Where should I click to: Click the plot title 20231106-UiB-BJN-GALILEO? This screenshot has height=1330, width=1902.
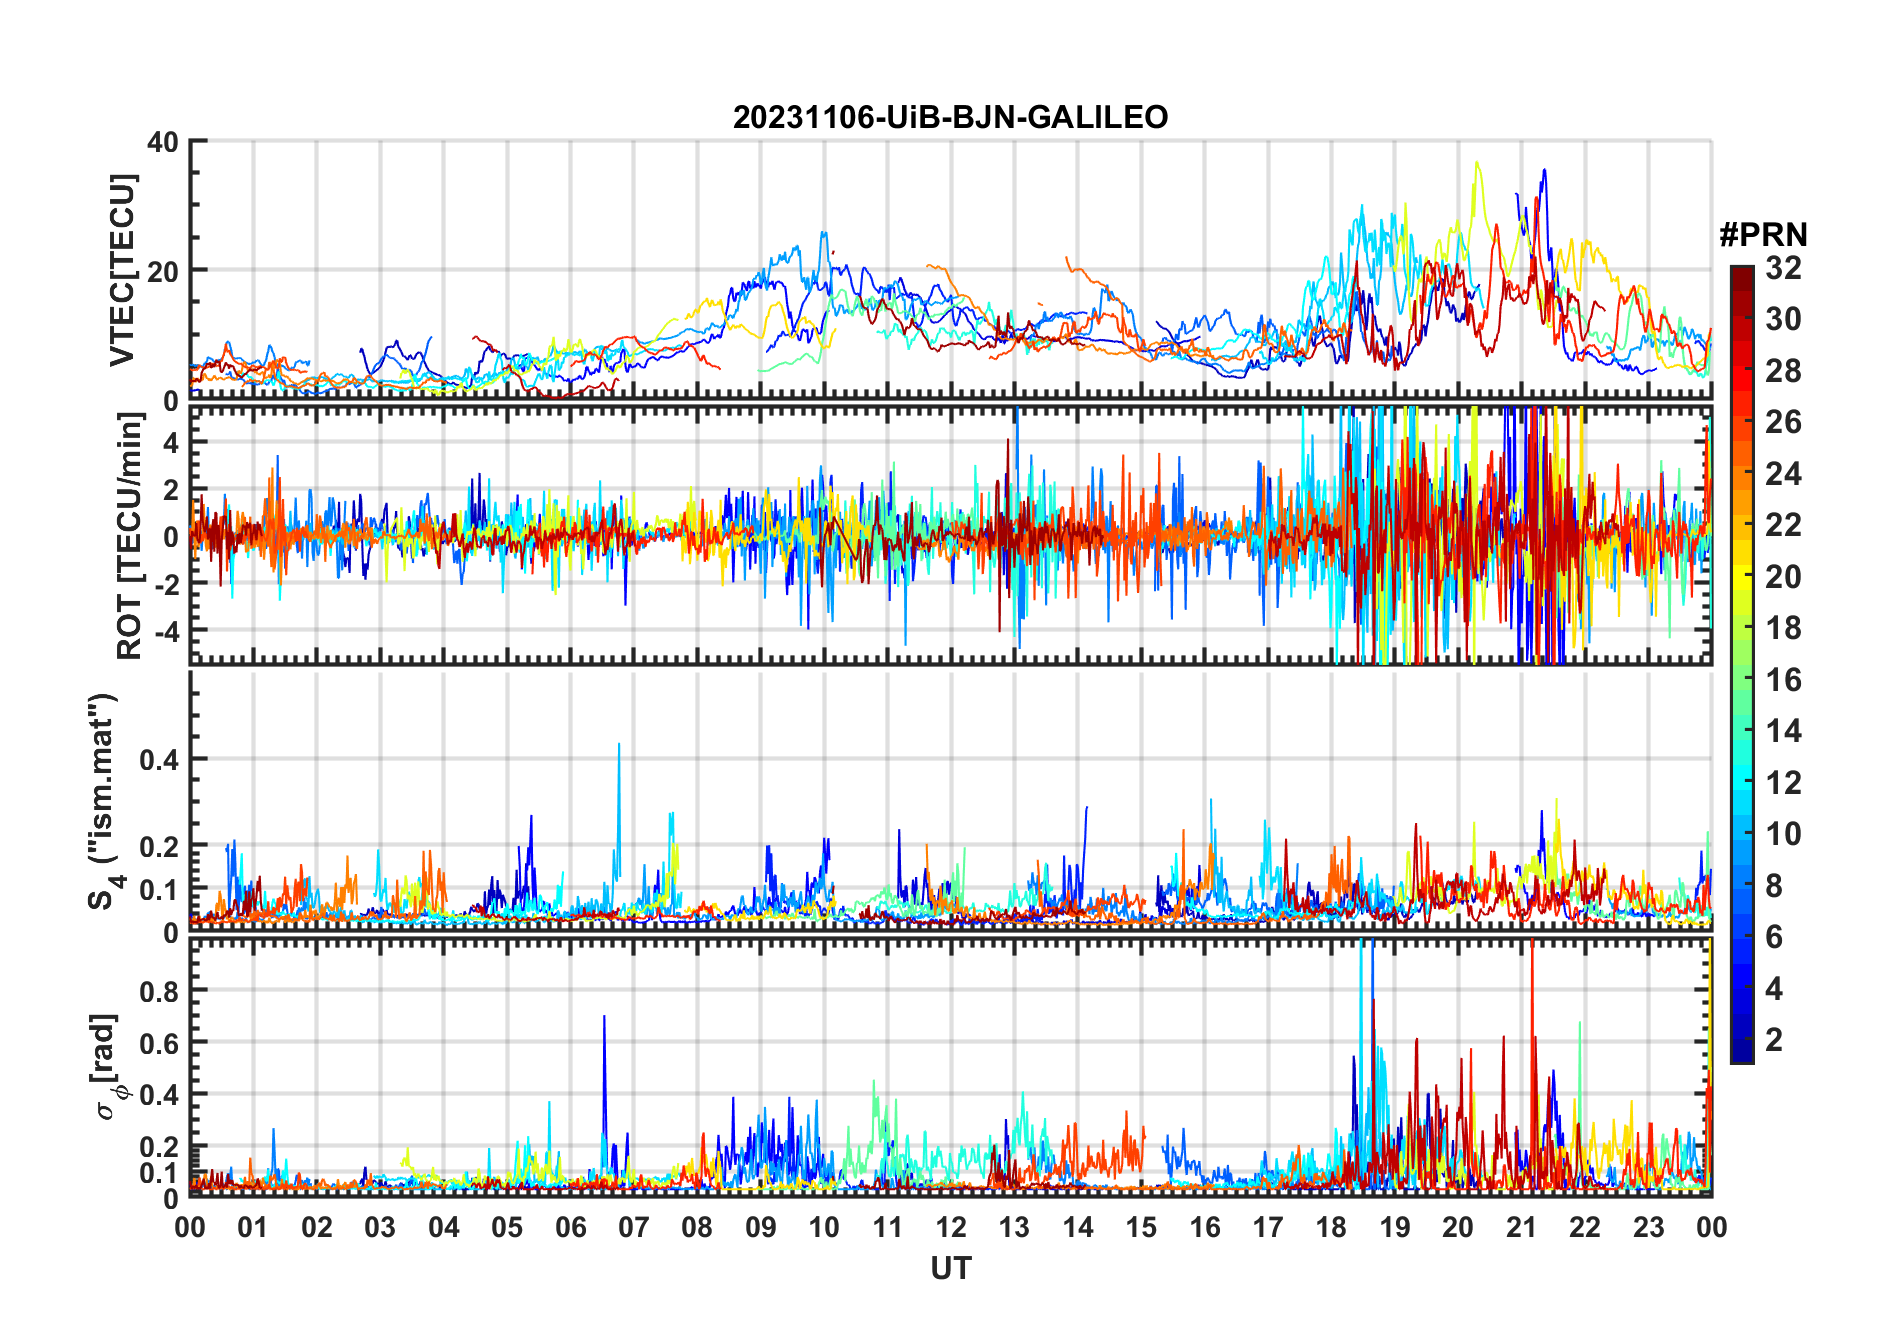(x=950, y=118)
